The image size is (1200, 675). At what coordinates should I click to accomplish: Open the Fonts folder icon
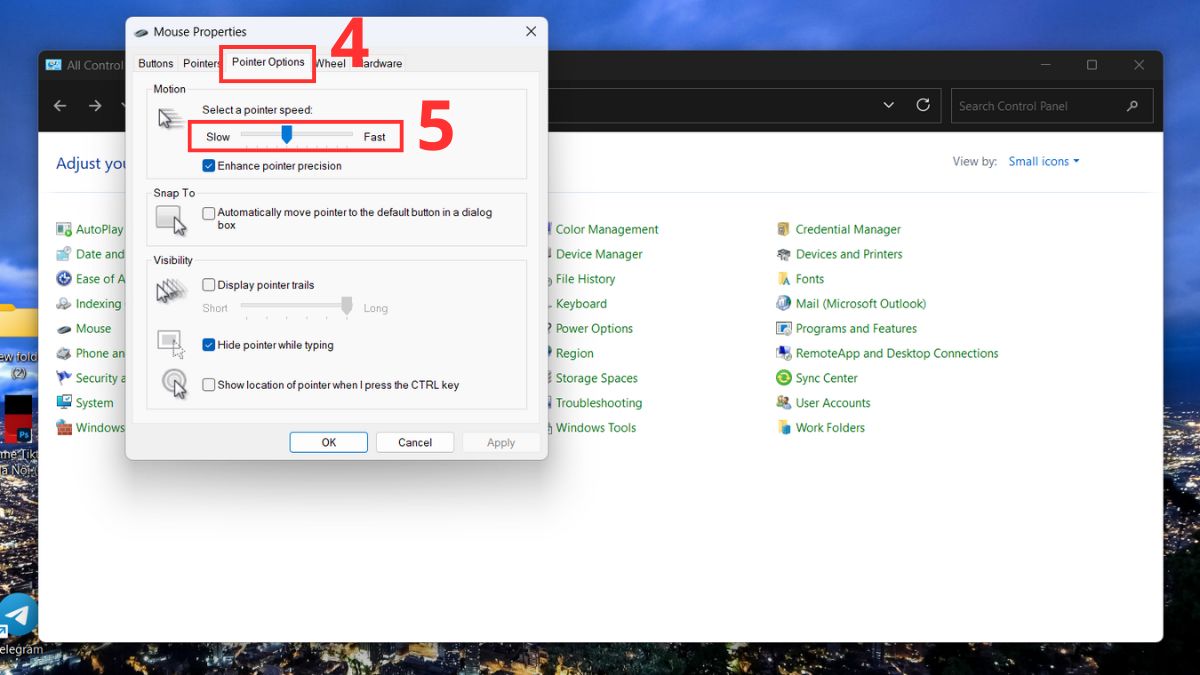(784, 279)
